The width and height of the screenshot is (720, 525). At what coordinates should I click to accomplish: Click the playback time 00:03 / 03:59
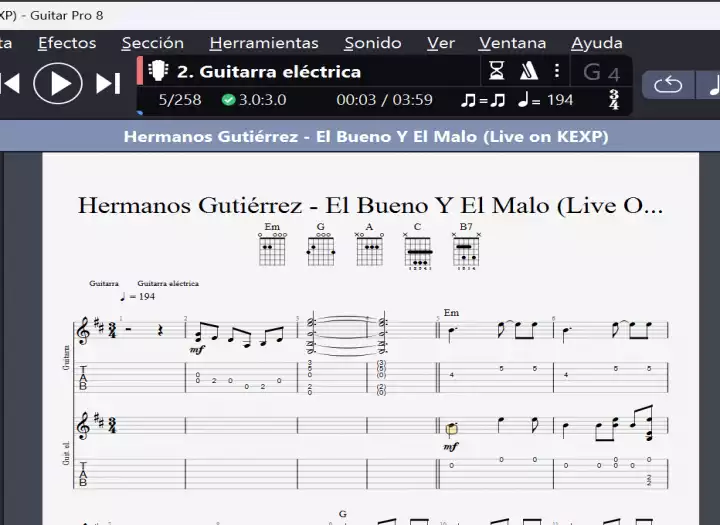pos(384,100)
